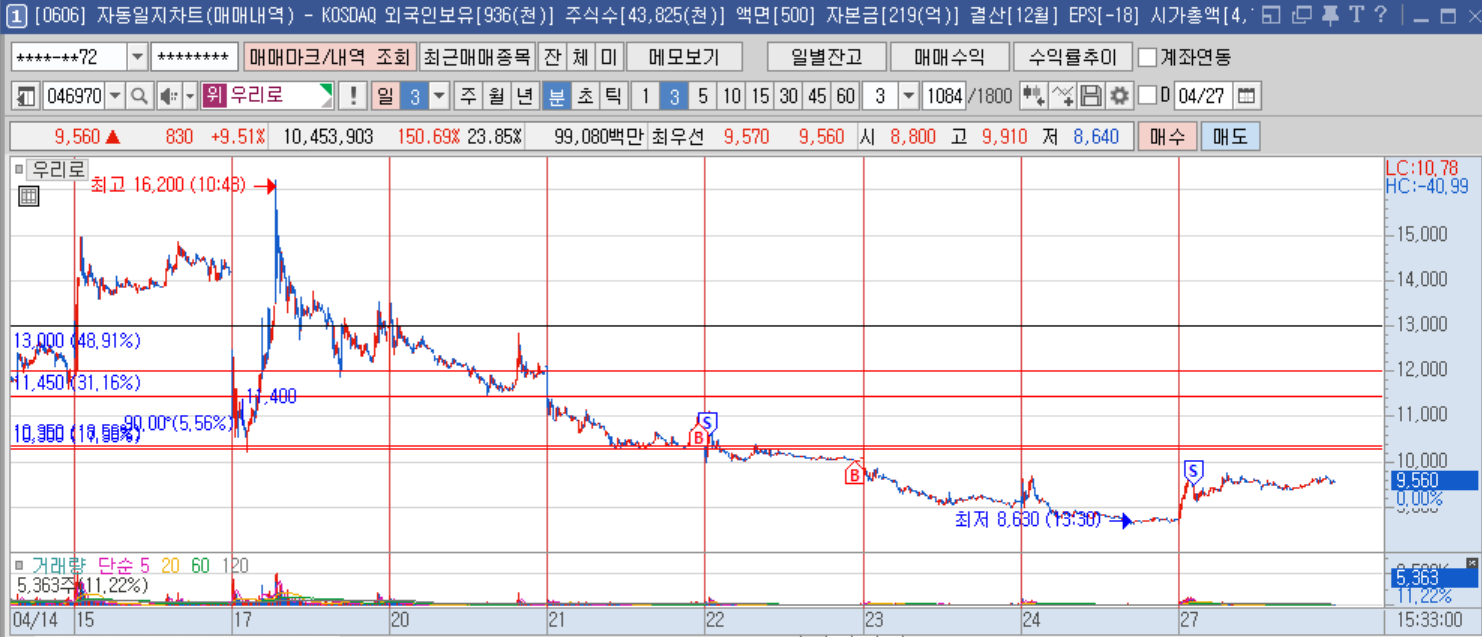Image resolution: width=1482 pixels, height=637 pixels.
Task: Select the 15 minute interval
Action: 761,96
